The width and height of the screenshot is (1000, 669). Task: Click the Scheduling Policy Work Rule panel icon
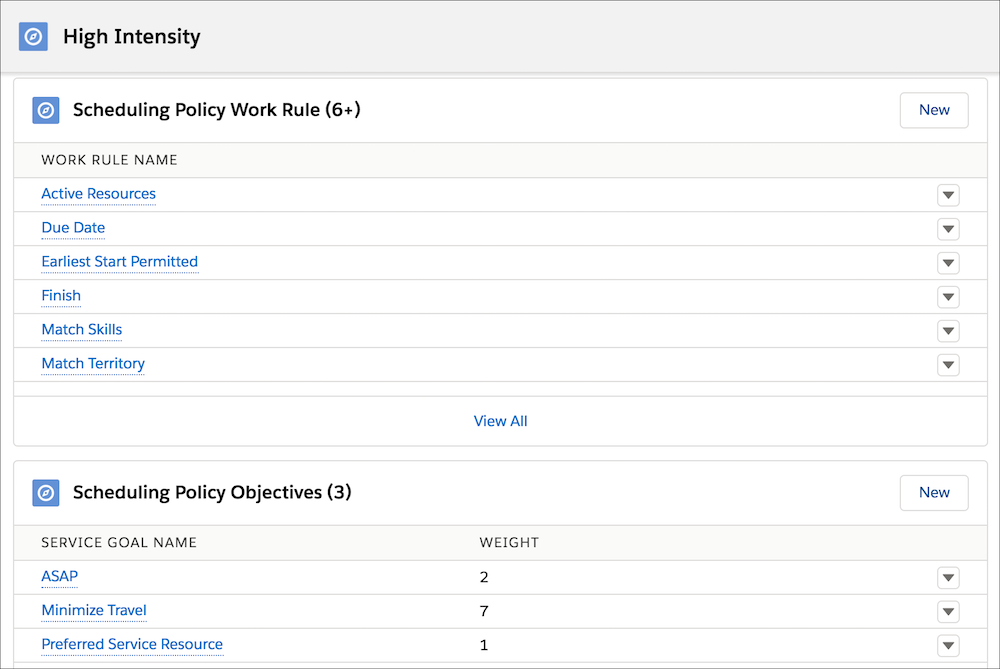45,110
